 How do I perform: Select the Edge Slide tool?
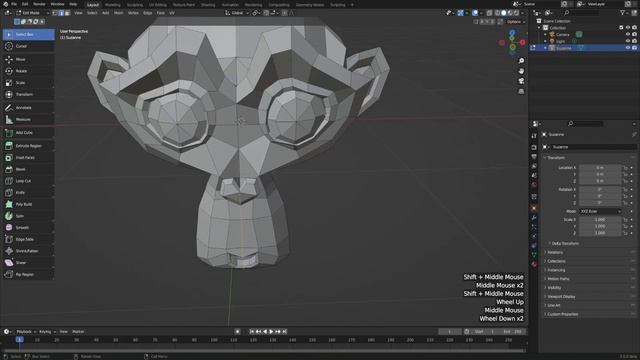(28, 239)
